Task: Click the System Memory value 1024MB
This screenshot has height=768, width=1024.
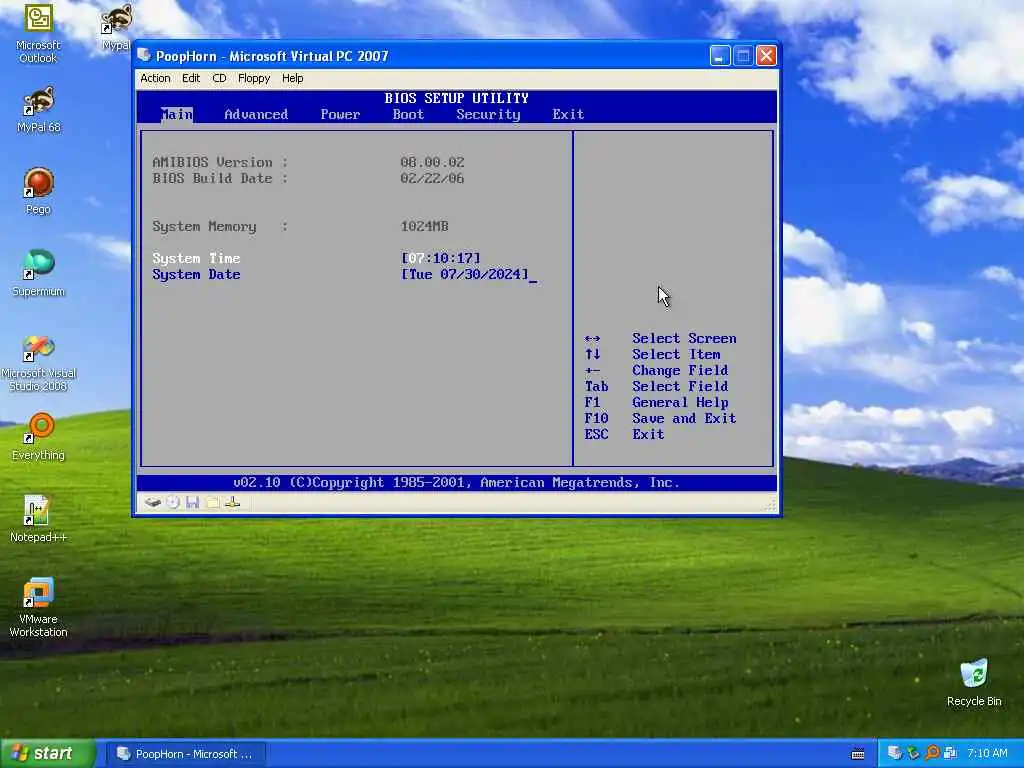Action: point(424,226)
